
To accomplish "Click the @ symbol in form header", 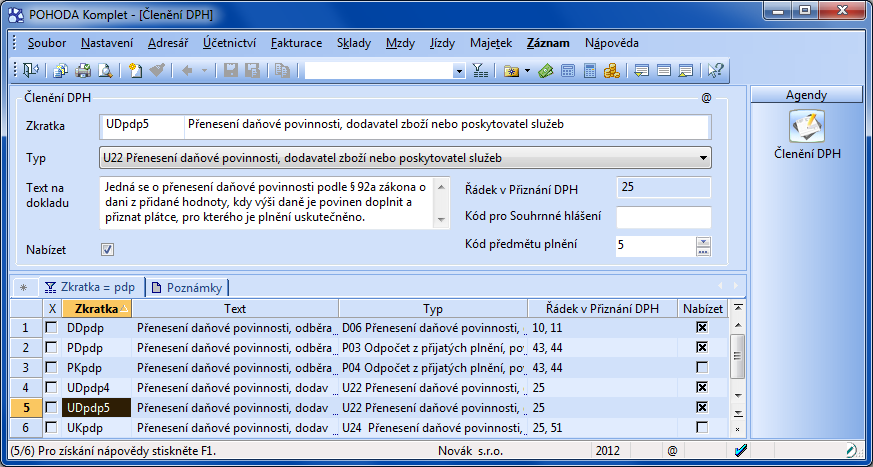I will pos(707,98).
